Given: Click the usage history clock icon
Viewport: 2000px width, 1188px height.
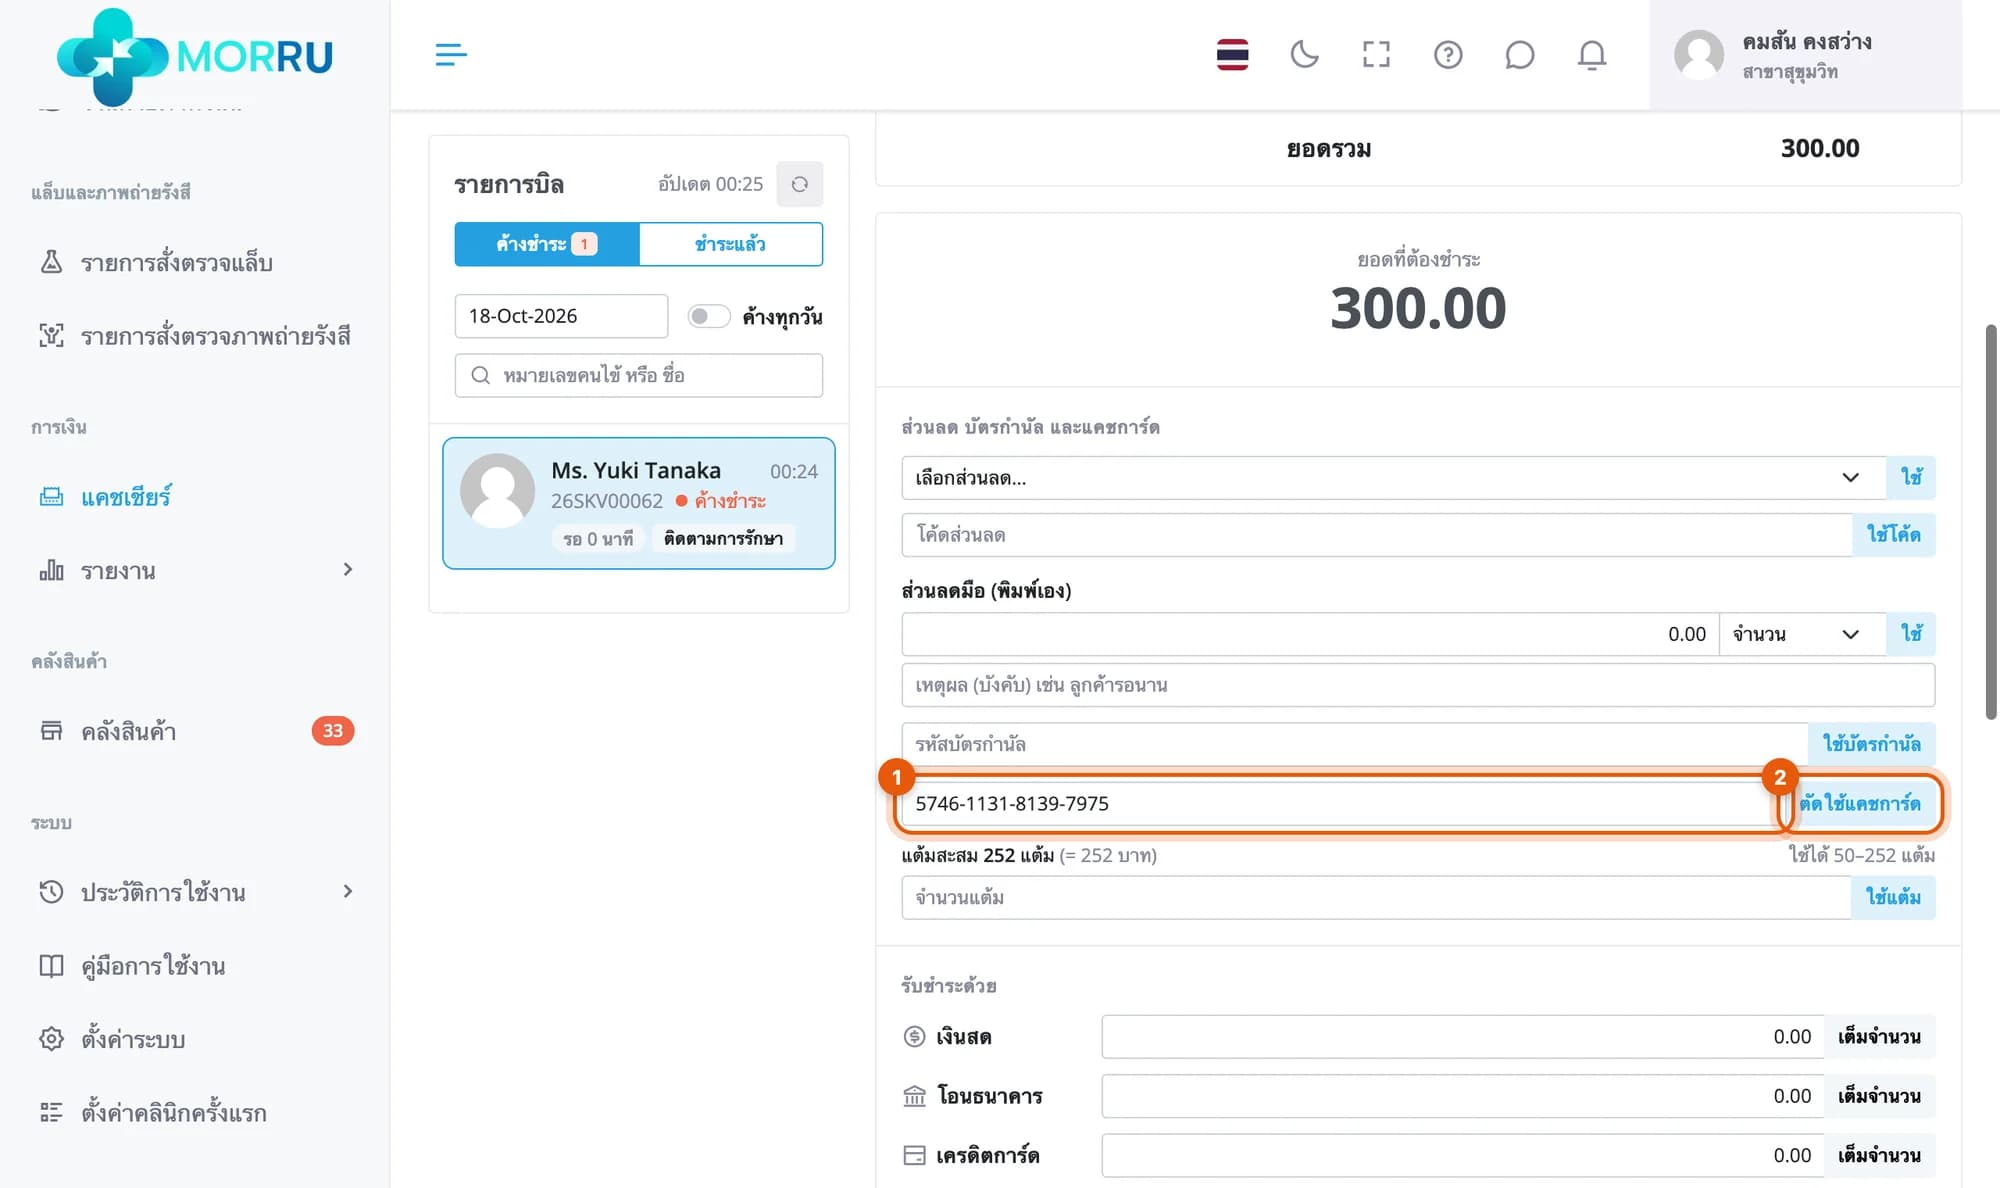Looking at the screenshot, I should click(51, 892).
